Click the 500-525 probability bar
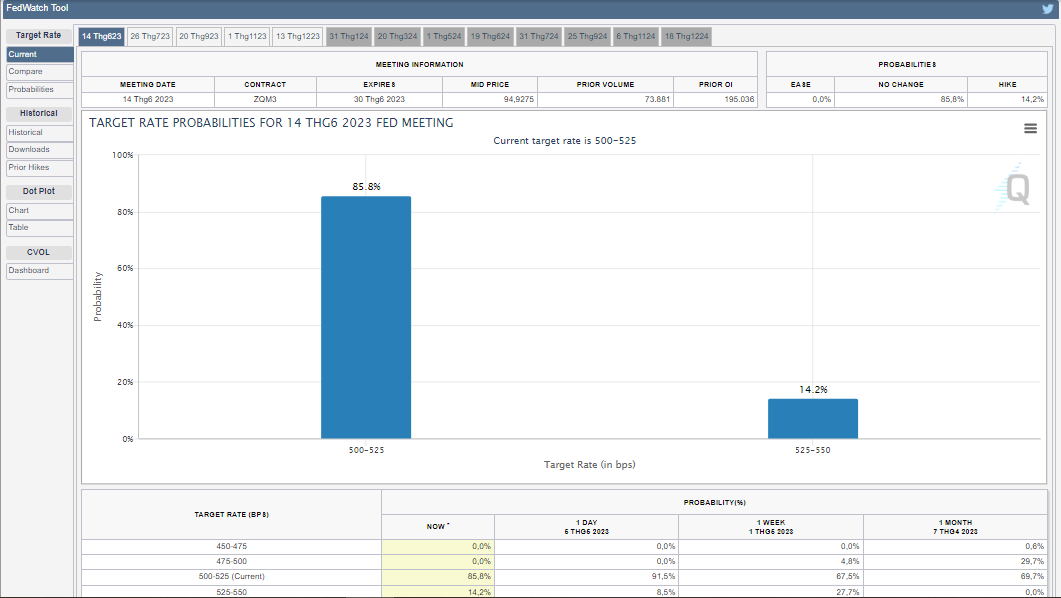Screen dimensions: 1061x598 [366, 317]
